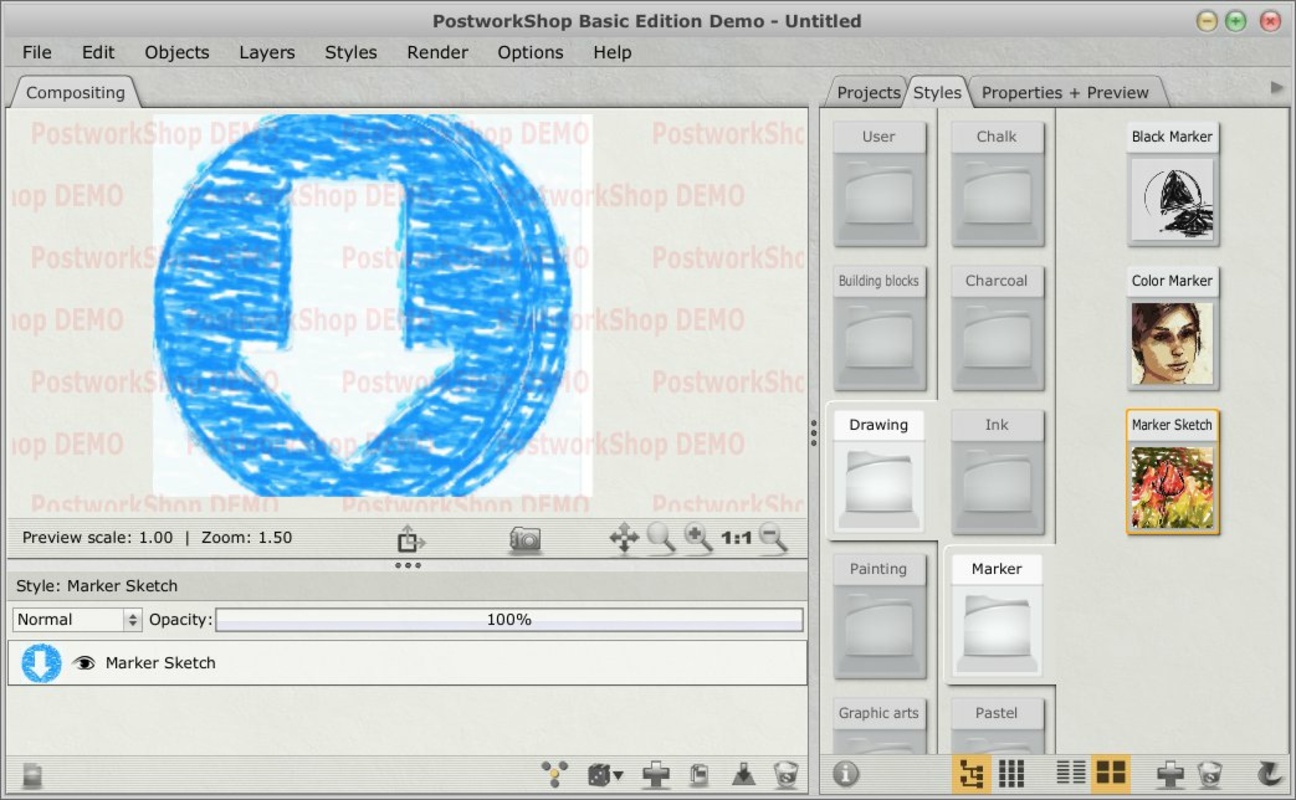Delete the layer with trash icon
1296x800 pixels.
[x=786, y=774]
